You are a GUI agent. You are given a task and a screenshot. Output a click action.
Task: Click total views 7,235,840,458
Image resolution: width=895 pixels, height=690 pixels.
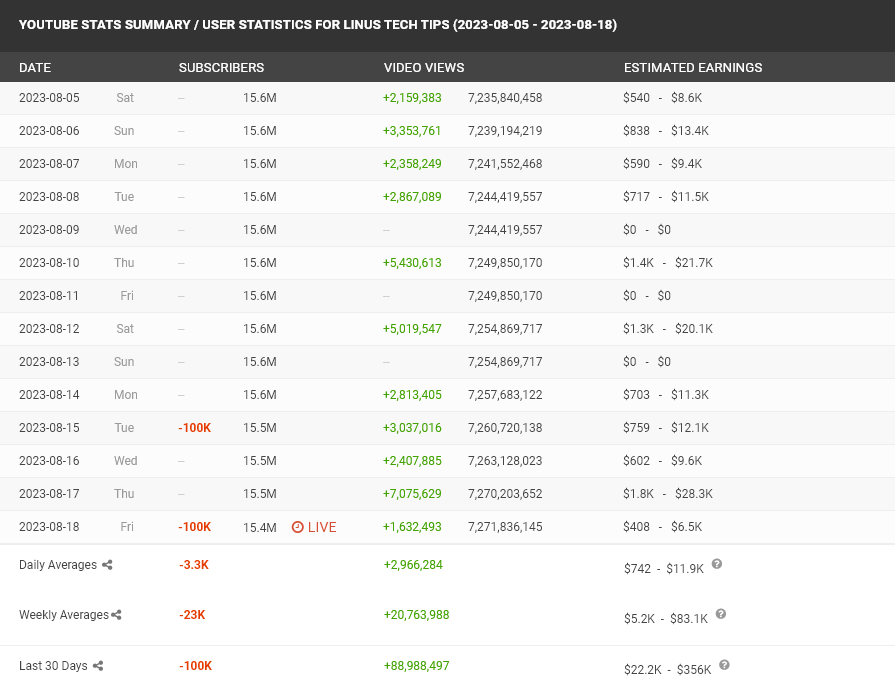tap(505, 98)
